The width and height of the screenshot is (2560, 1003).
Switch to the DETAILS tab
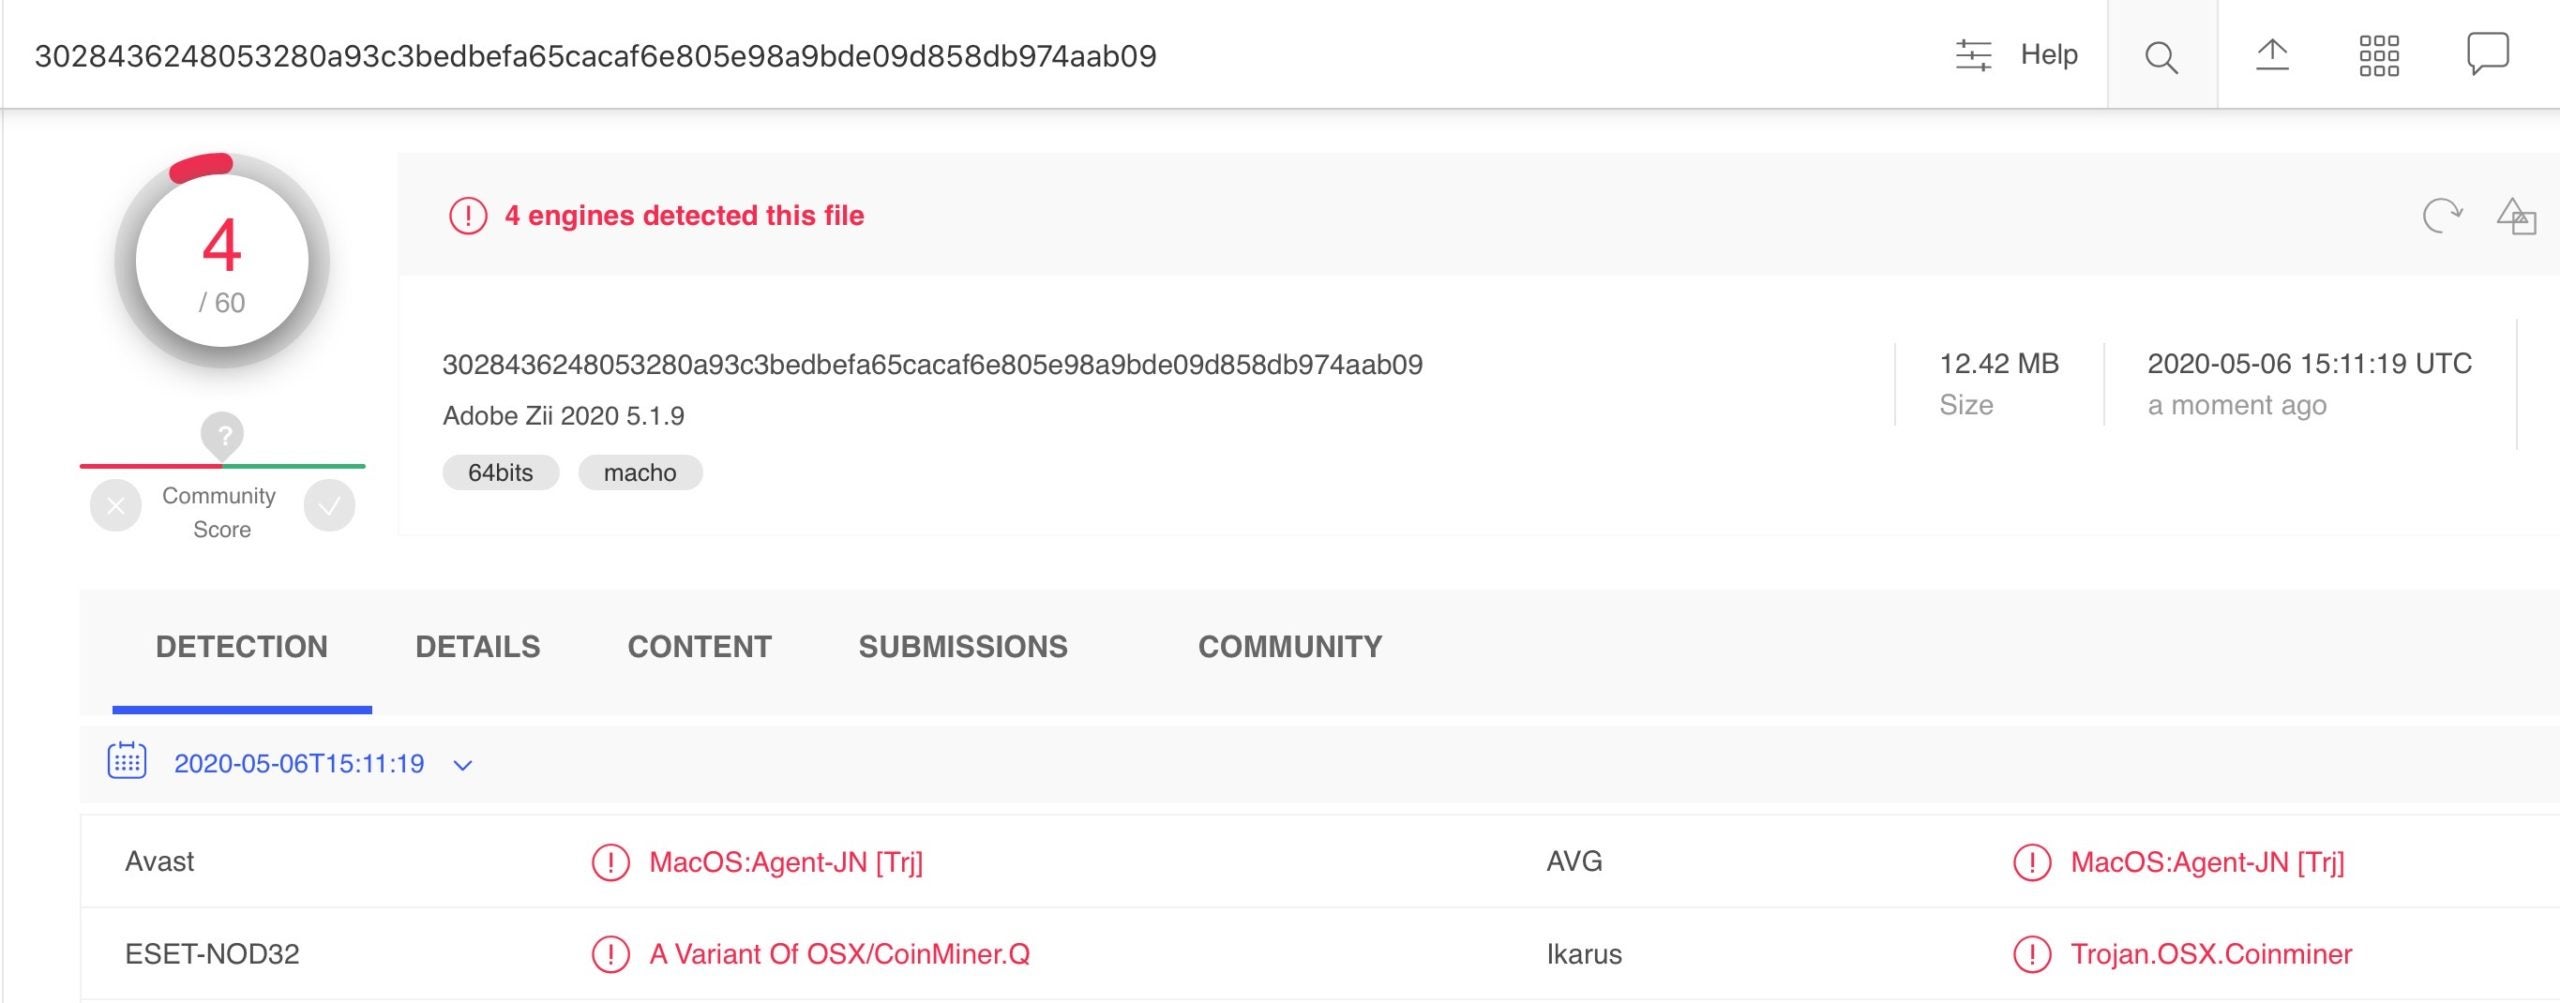[x=477, y=647]
